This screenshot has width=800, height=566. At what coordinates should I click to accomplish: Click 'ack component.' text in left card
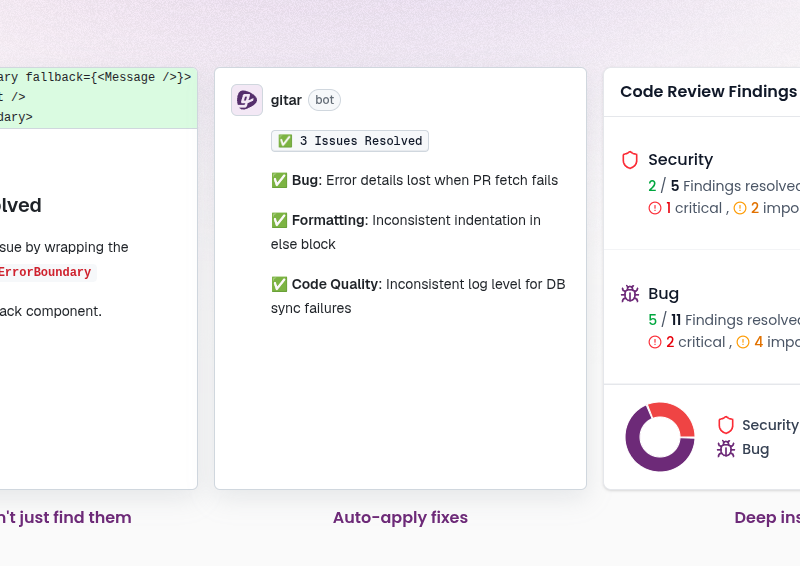tap(51, 311)
